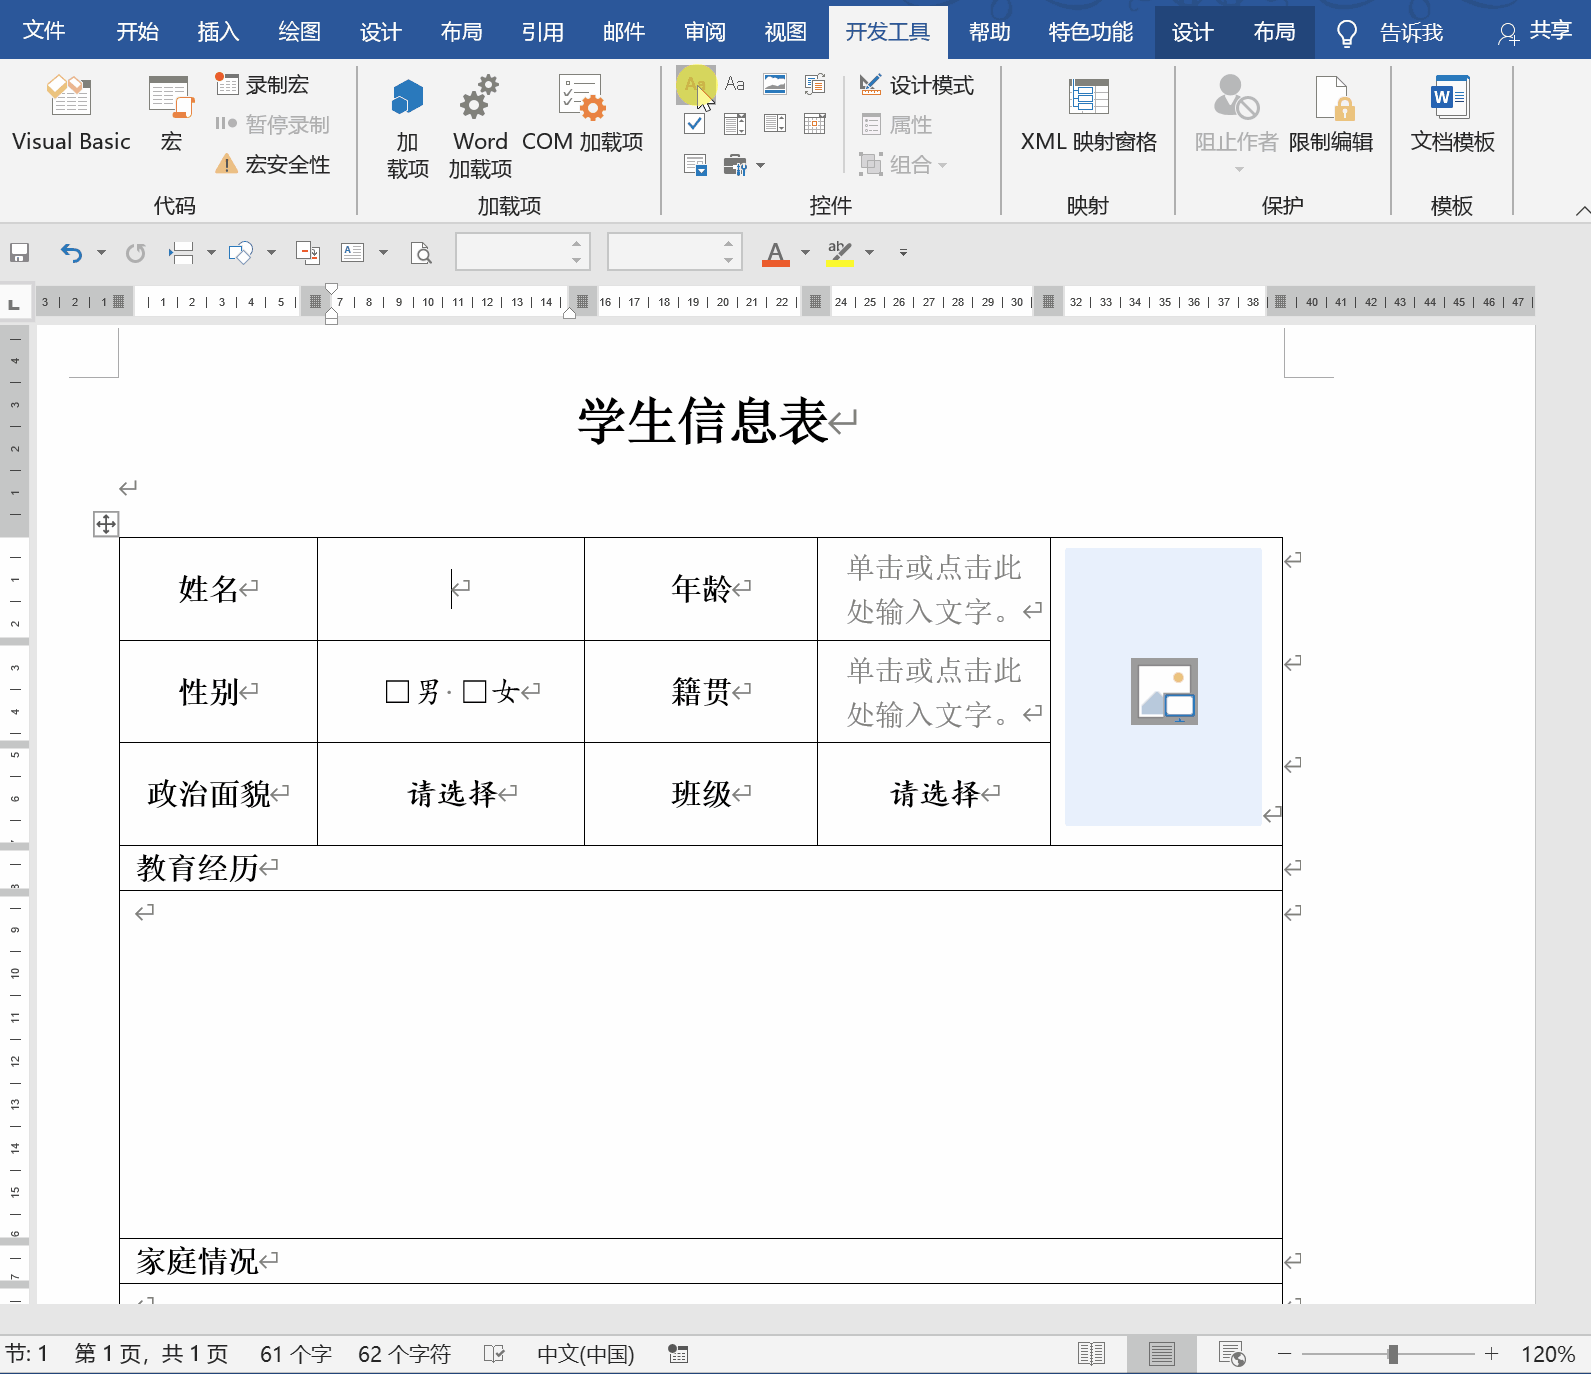
Task: Open COM 加载项 dialog
Action: (x=582, y=114)
